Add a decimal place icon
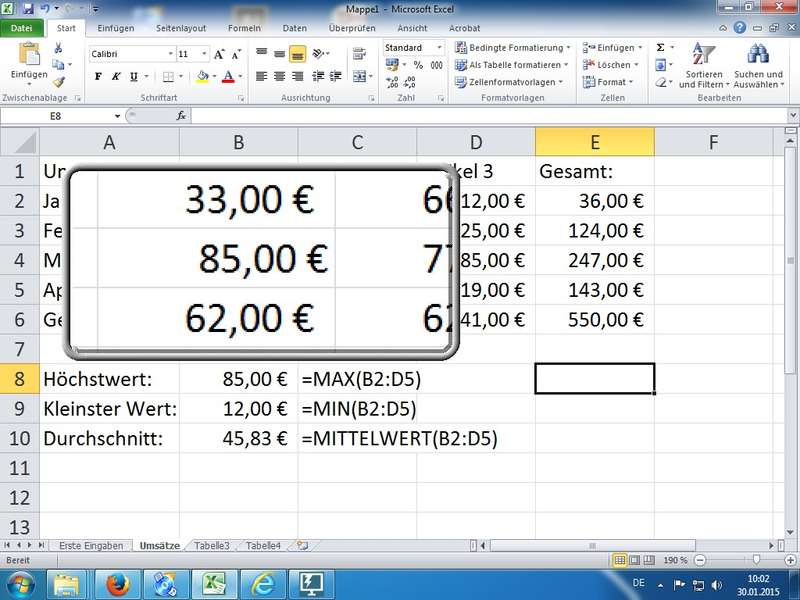This screenshot has width=800, height=600. [392, 82]
